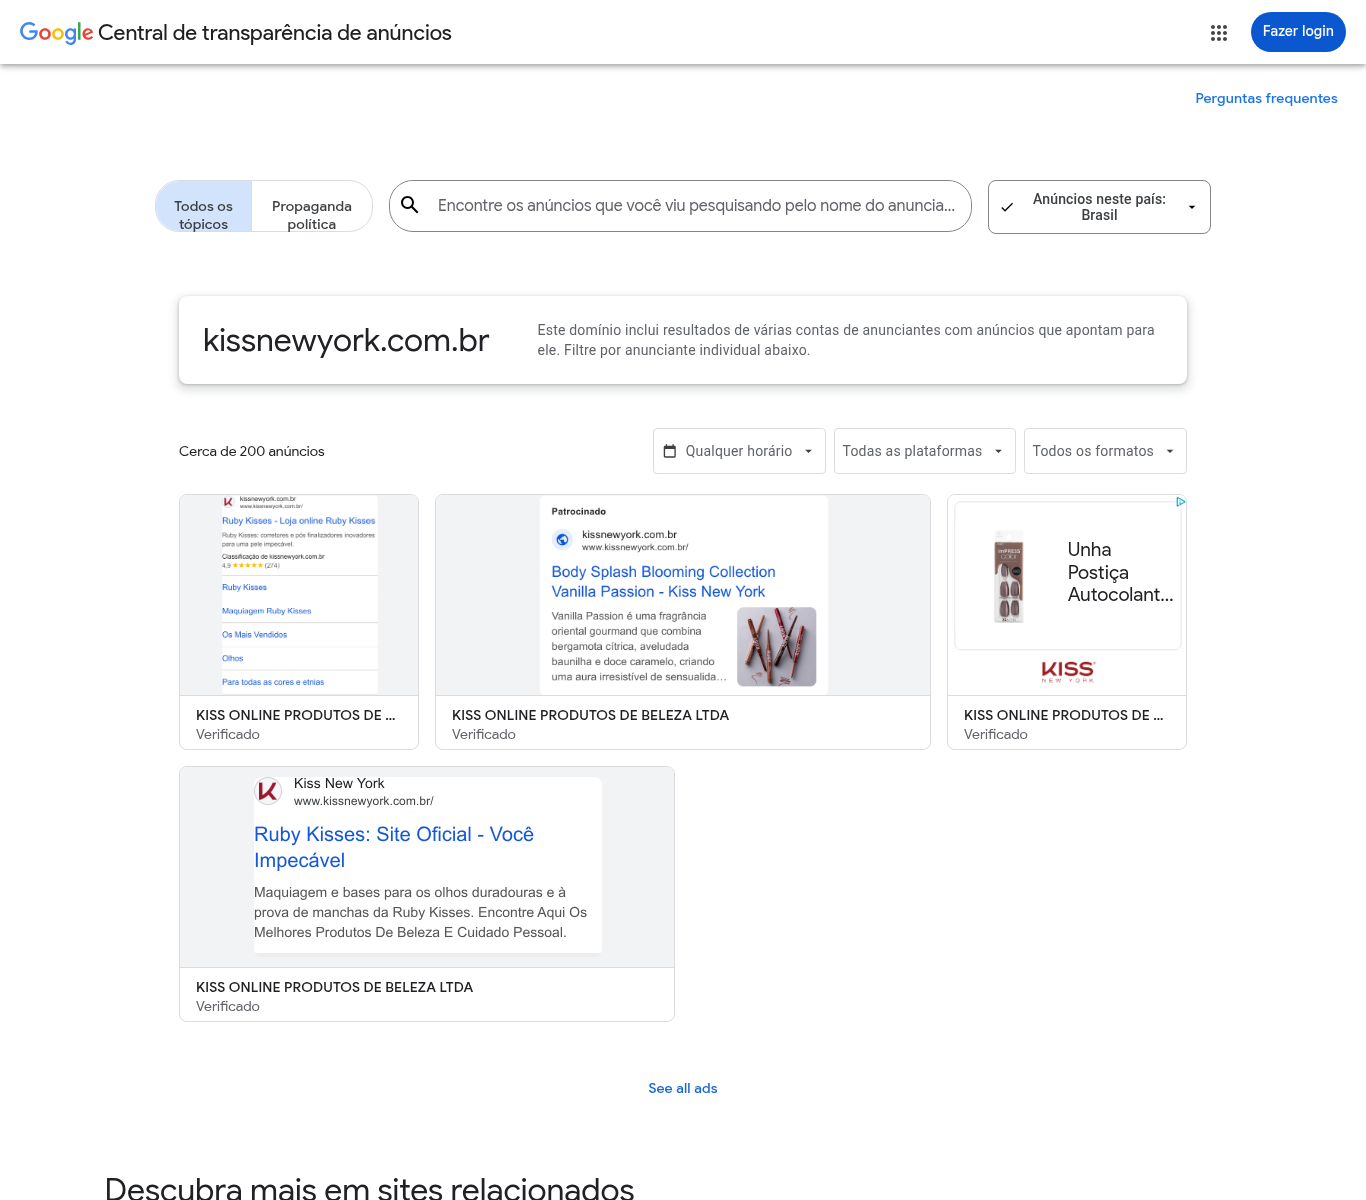This screenshot has height=1200, width=1366.
Task: Open the Anúncios neste país Brasil dropdown
Action: coord(1099,207)
